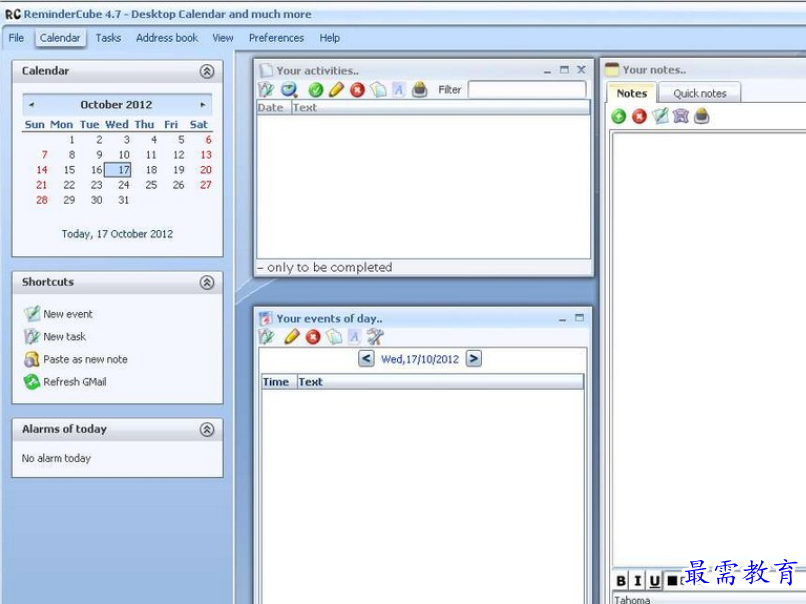Image resolution: width=806 pixels, height=604 pixels.
Task: Collapse the Shortcuts side panel
Action: point(207,282)
